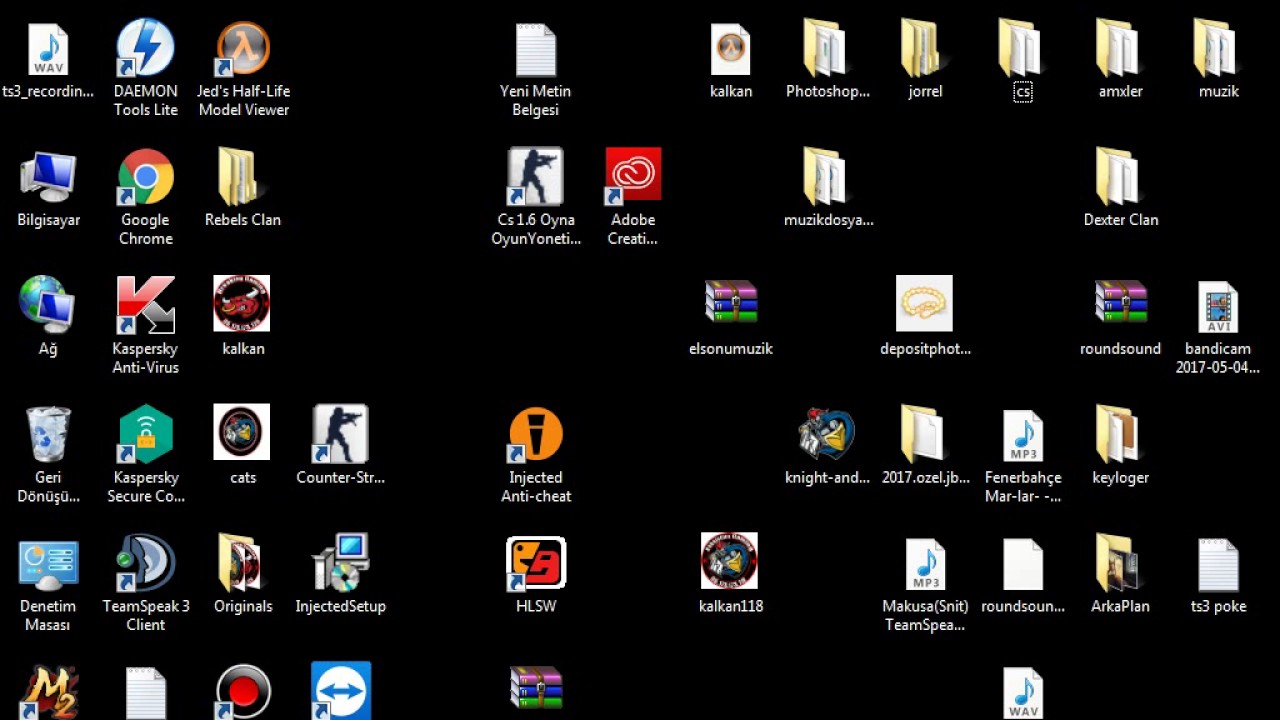Open 2017.ozel.jb folder

[922, 434]
